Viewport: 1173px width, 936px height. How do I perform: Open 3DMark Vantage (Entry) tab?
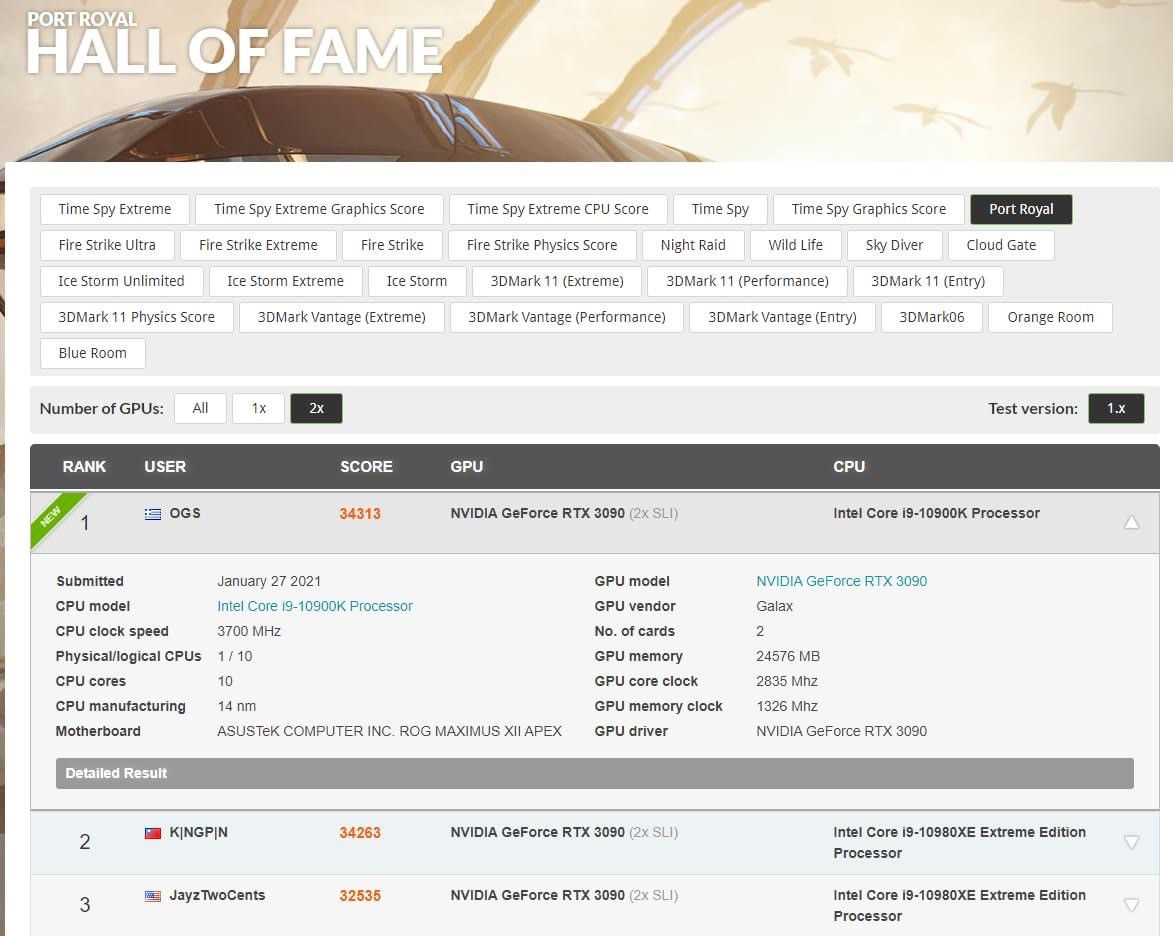point(782,317)
